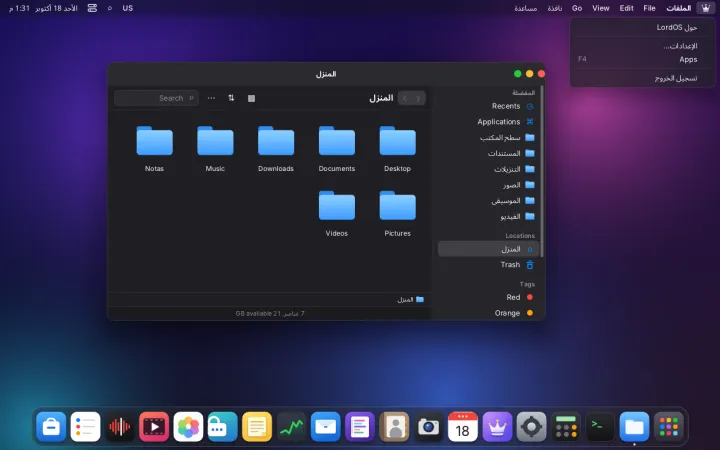Click the sidebar scrollbar in Files window
Viewport: 720px width, 450px height.
(542, 171)
